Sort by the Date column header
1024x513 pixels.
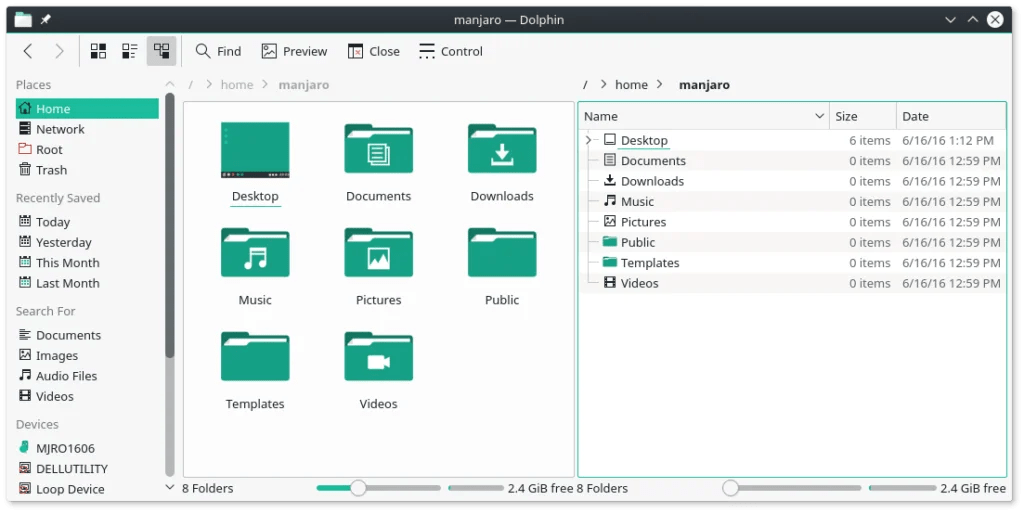point(951,116)
